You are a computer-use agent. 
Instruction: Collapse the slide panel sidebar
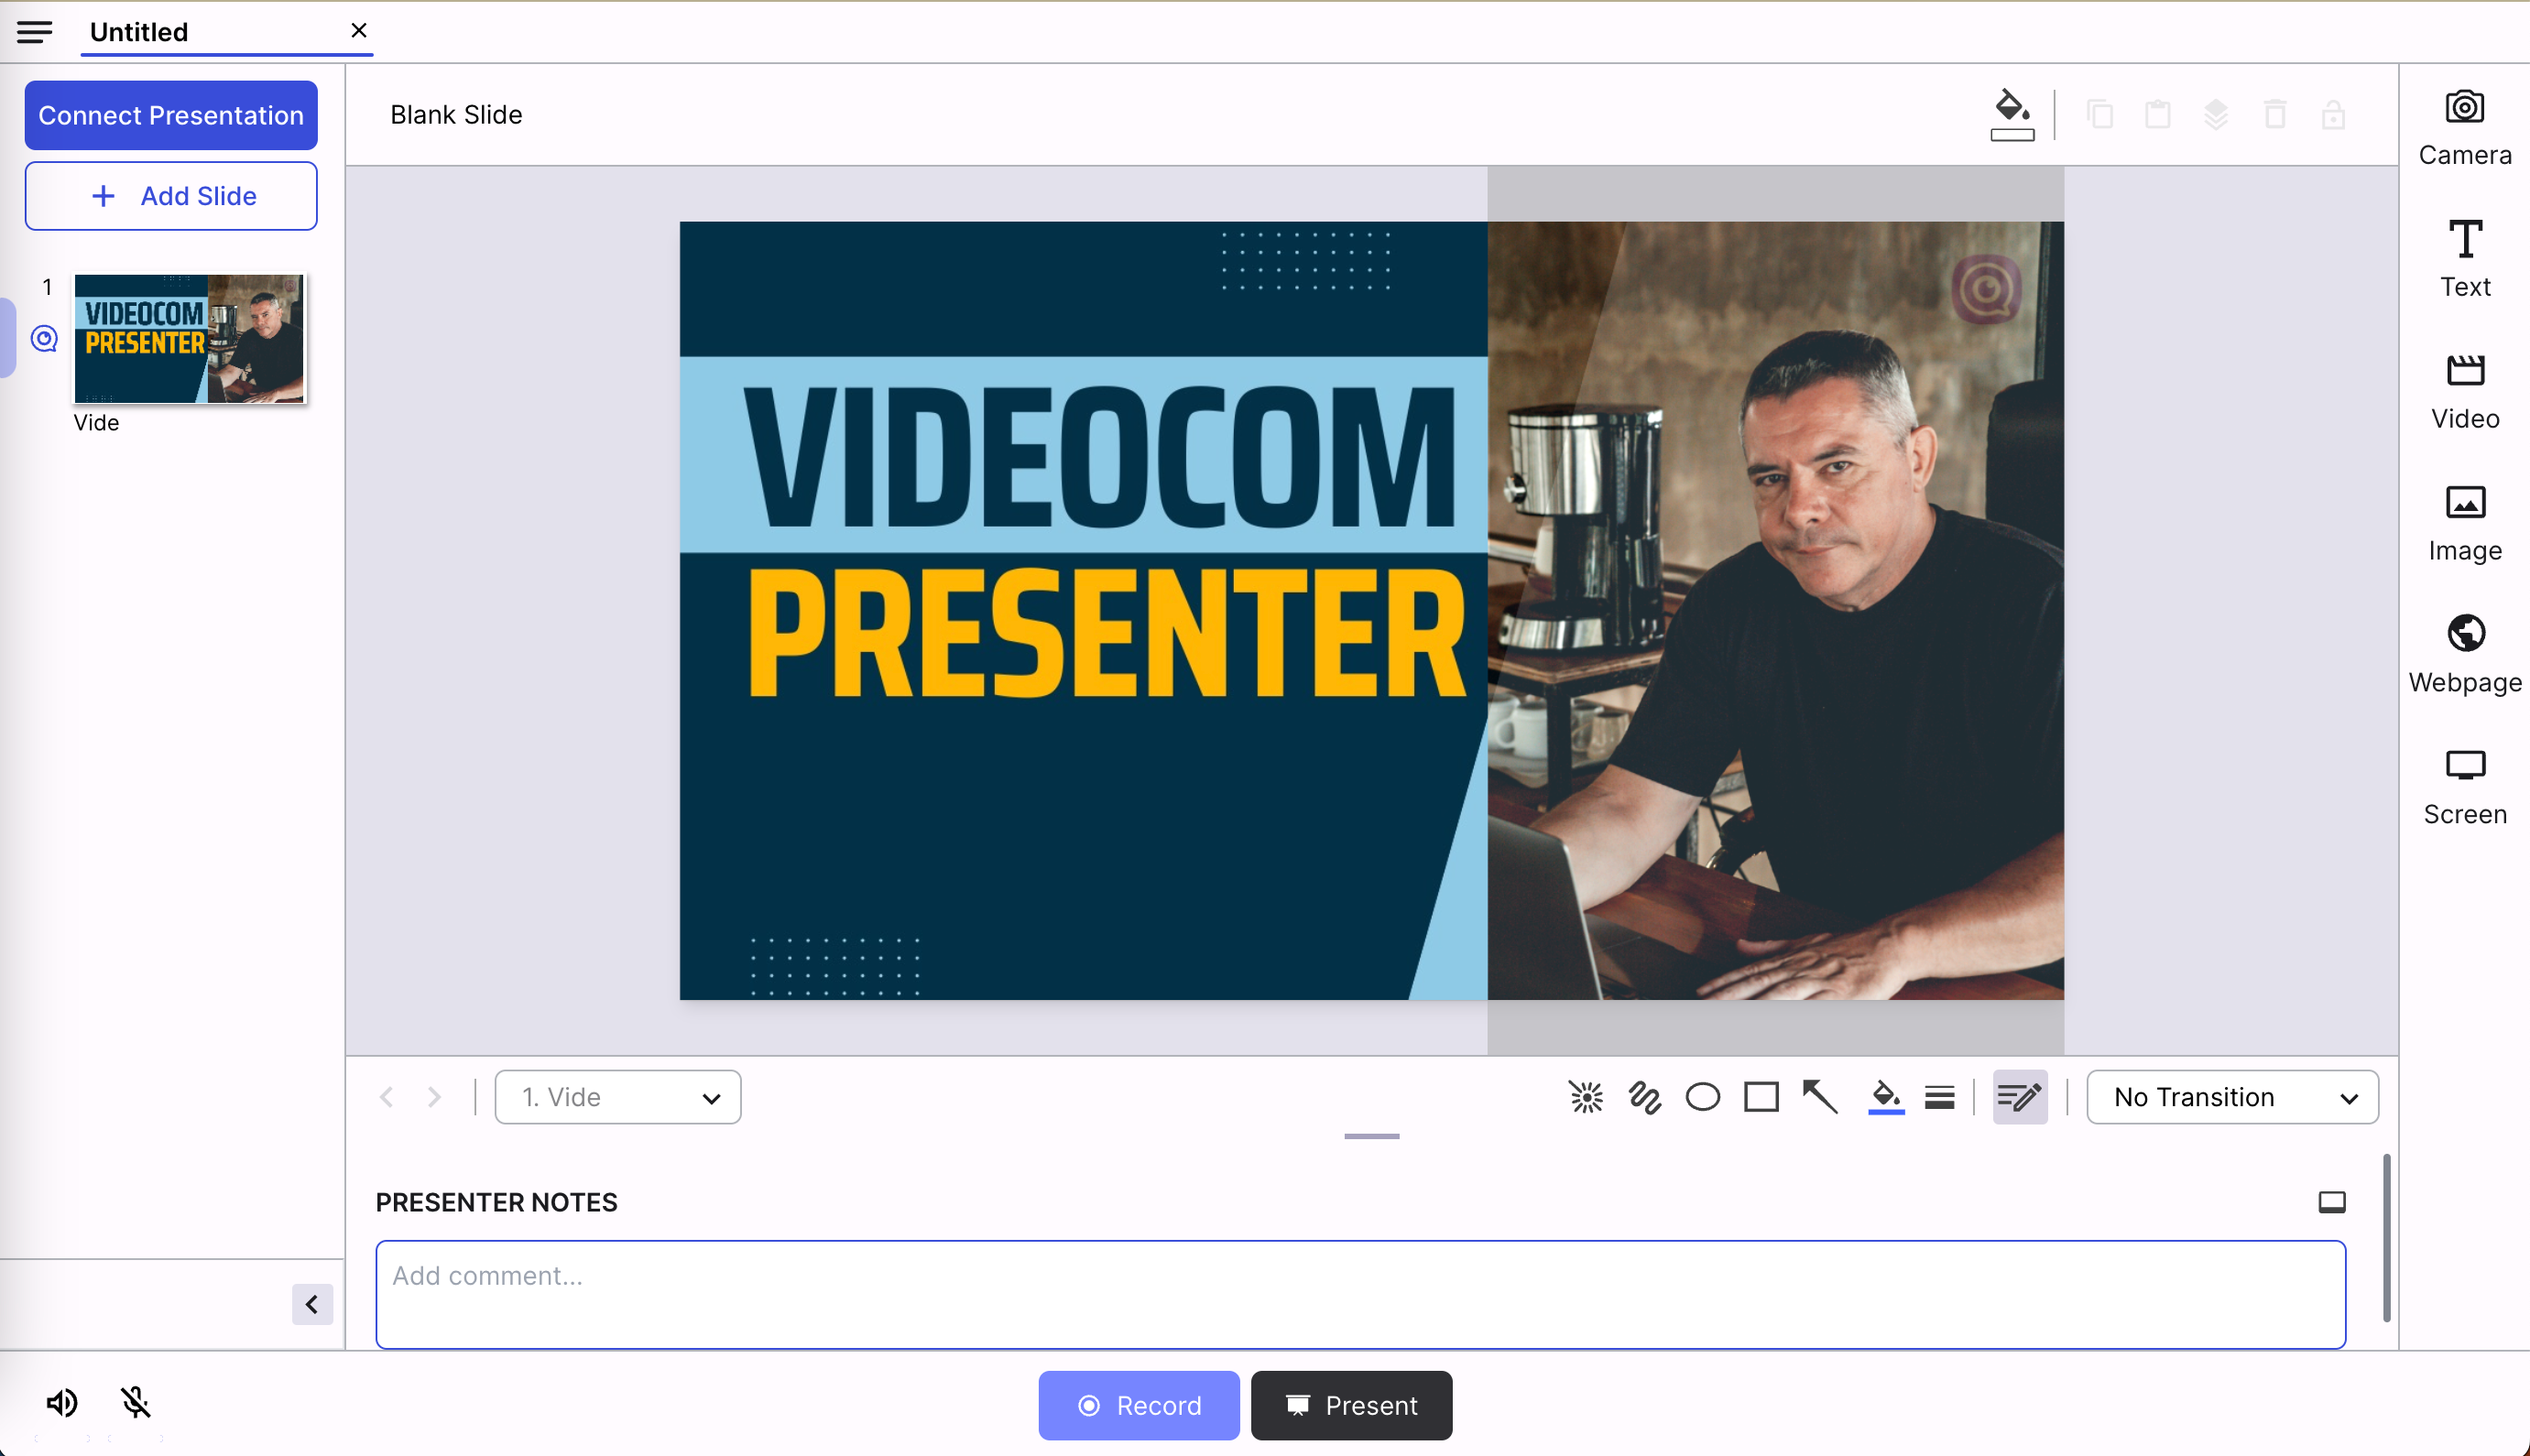click(x=312, y=1304)
